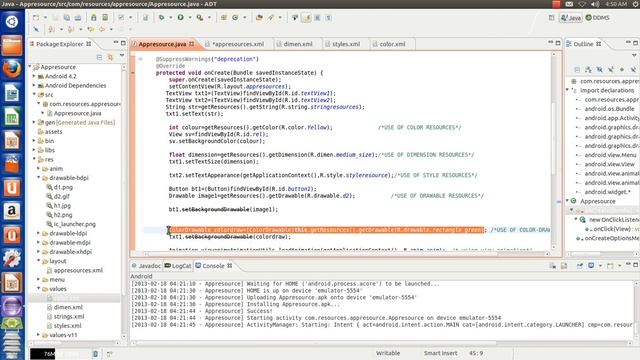Image resolution: width=640 pixels, height=360 pixels.
Task: Open the Javadoc tab
Action: tap(146, 266)
